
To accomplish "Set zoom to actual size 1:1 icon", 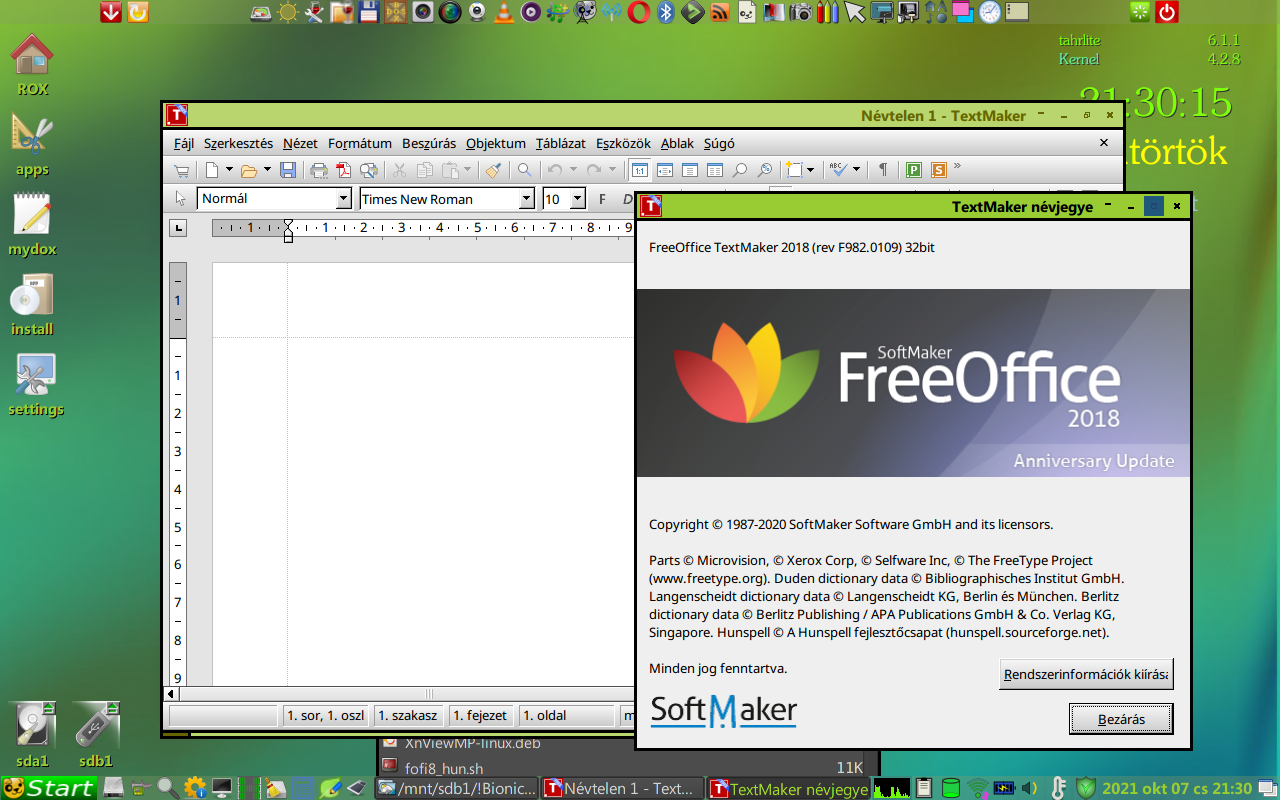I will point(639,170).
